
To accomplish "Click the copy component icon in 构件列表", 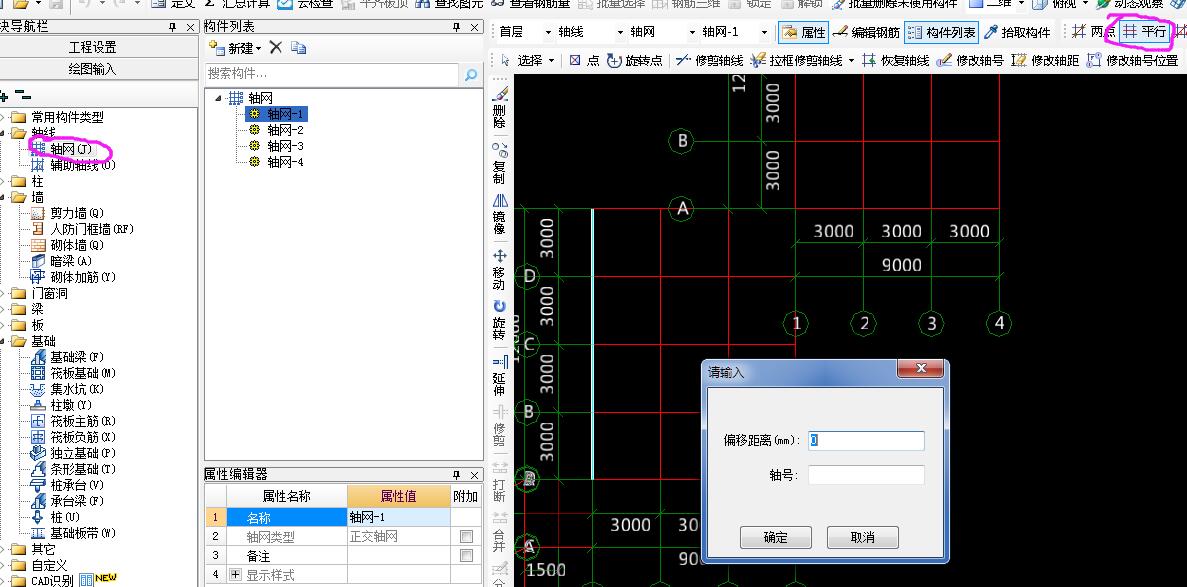I will point(299,48).
